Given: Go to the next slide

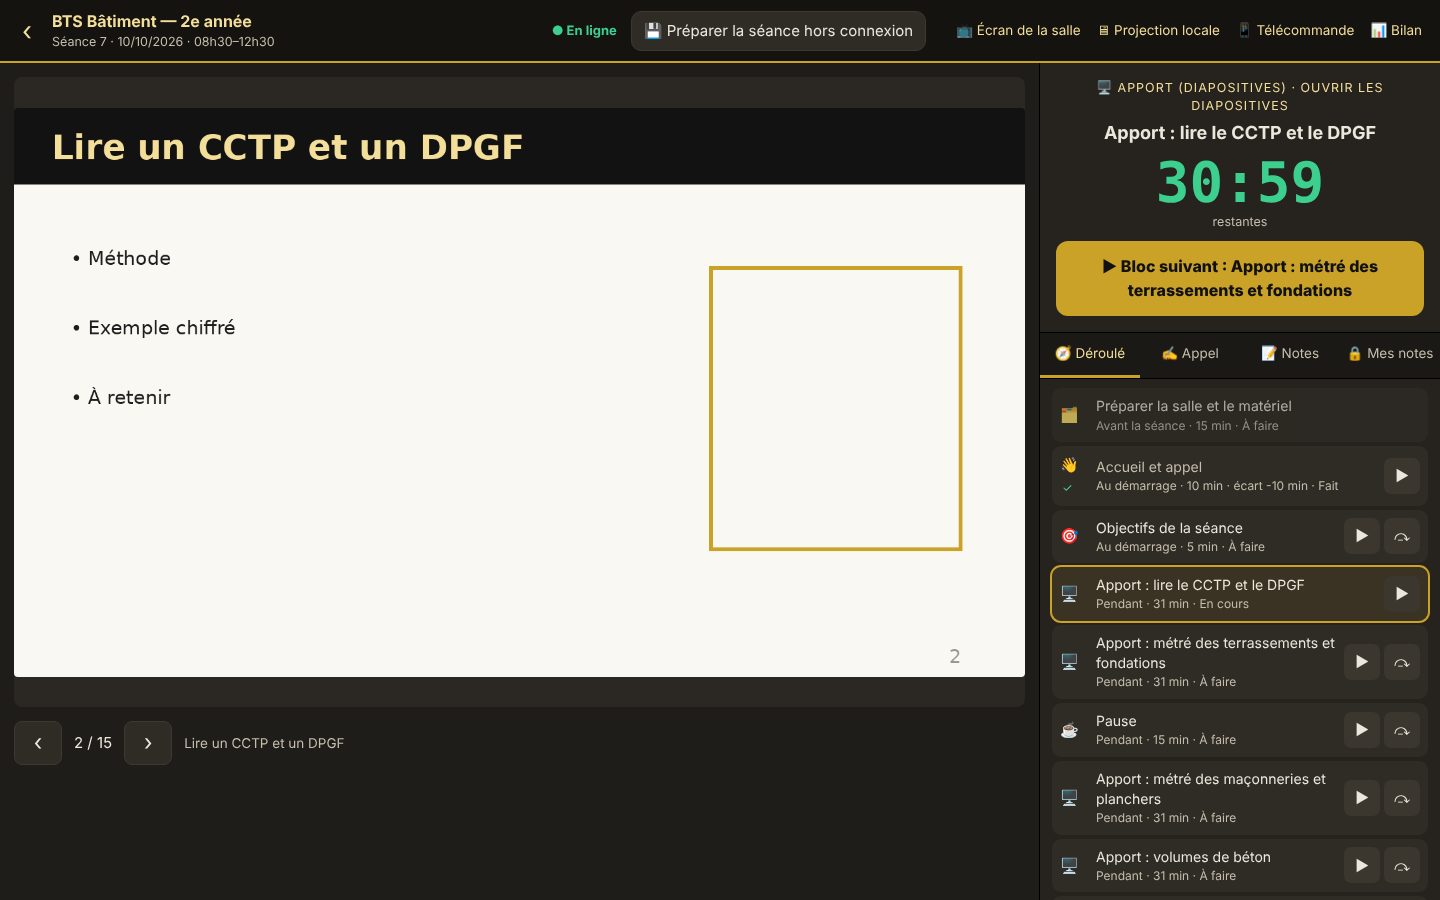Looking at the screenshot, I should click(x=148, y=743).
